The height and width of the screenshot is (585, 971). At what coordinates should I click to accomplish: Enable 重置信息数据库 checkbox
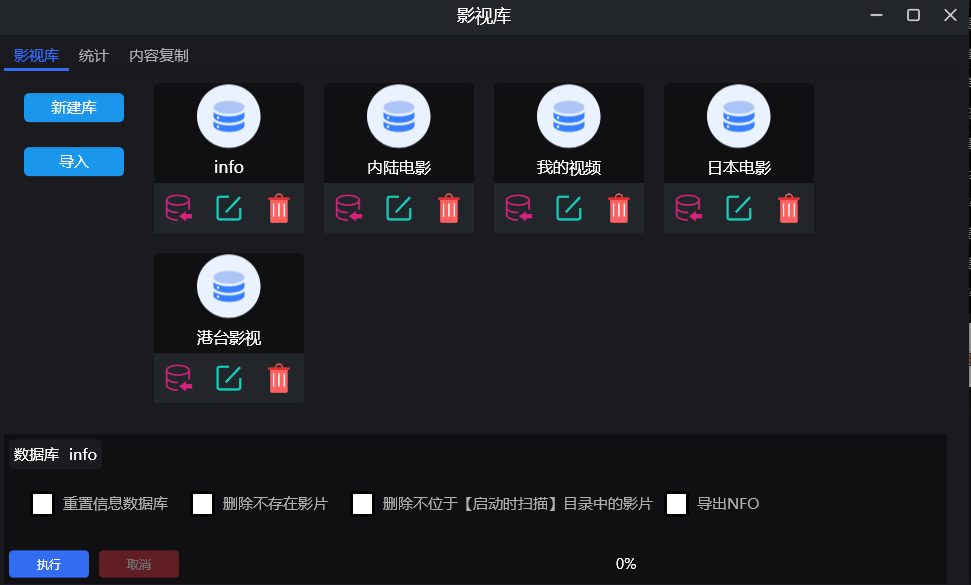[42, 503]
